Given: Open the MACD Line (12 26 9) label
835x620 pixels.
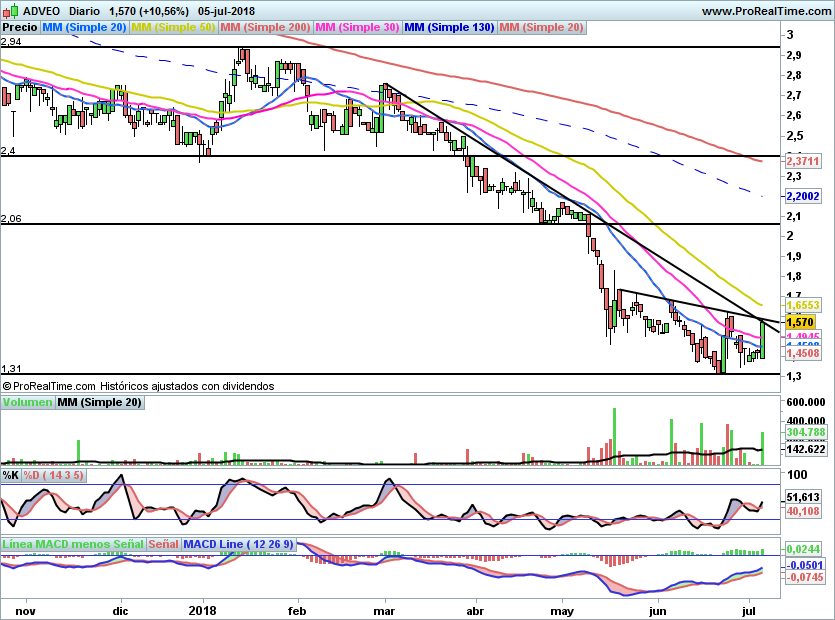Looking at the screenshot, I should pos(238,544).
